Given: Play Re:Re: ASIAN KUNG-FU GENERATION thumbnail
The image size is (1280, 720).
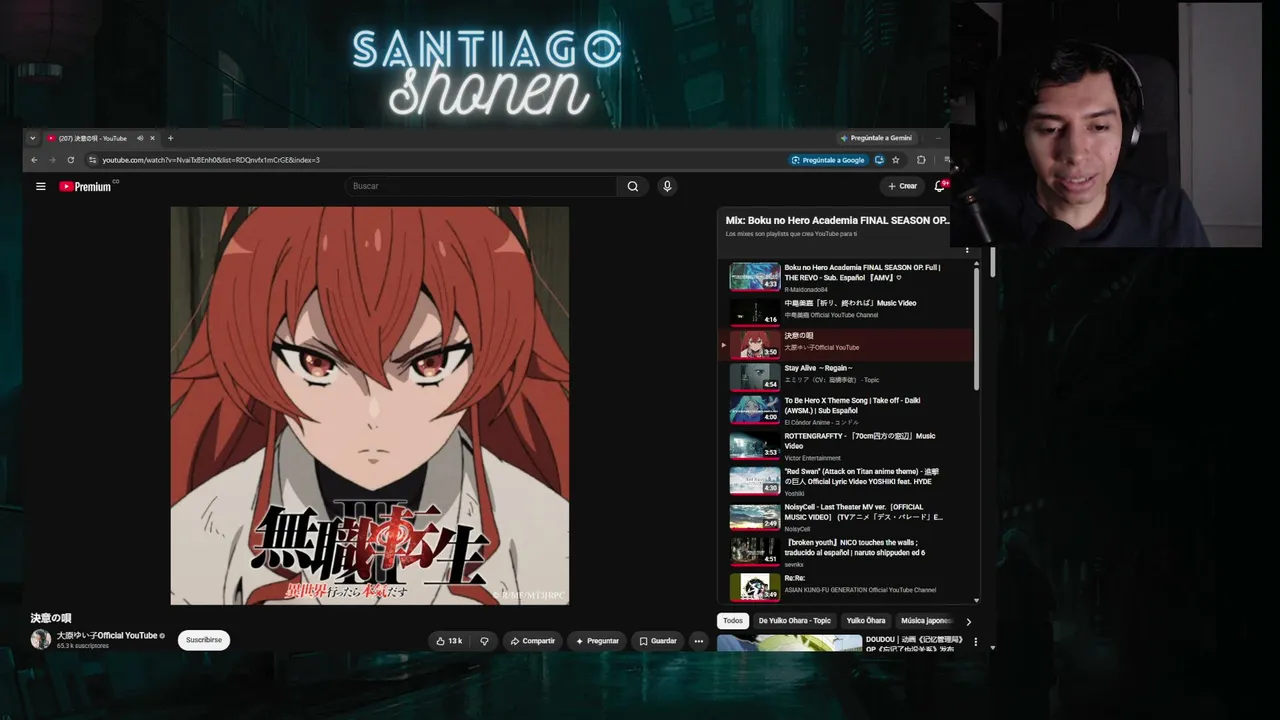Looking at the screenshot, I should click(x=754, y=587).
